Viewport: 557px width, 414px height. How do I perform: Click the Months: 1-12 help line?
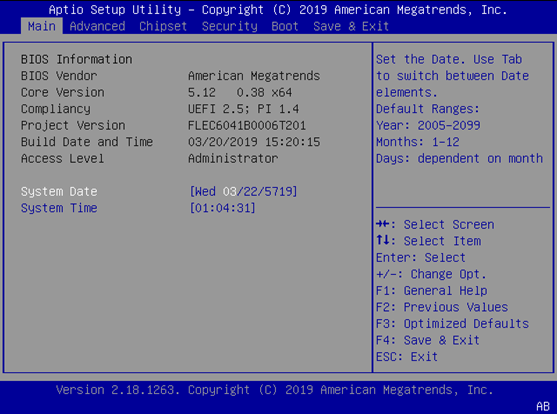coord(418,142)
